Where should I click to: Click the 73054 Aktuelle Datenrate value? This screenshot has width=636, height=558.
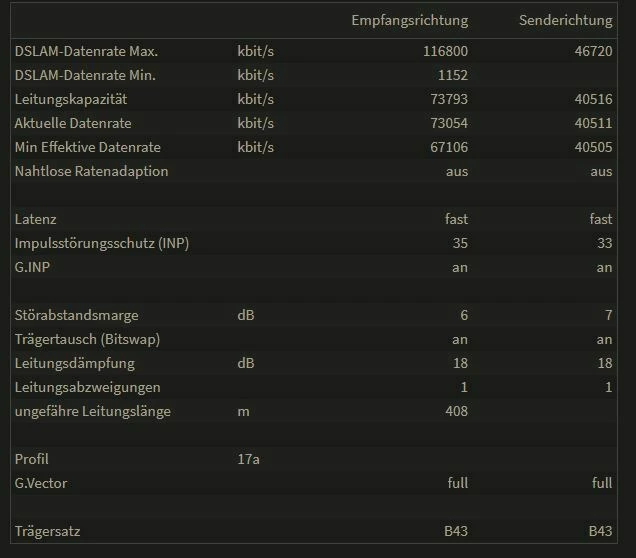click(x=447, y=123)
